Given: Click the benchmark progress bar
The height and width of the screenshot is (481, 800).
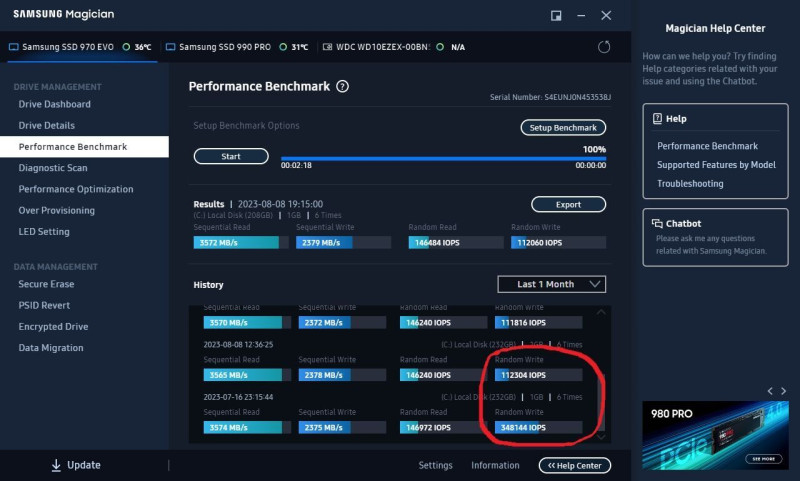Looking at the screenshot, I should coord(443,159).
